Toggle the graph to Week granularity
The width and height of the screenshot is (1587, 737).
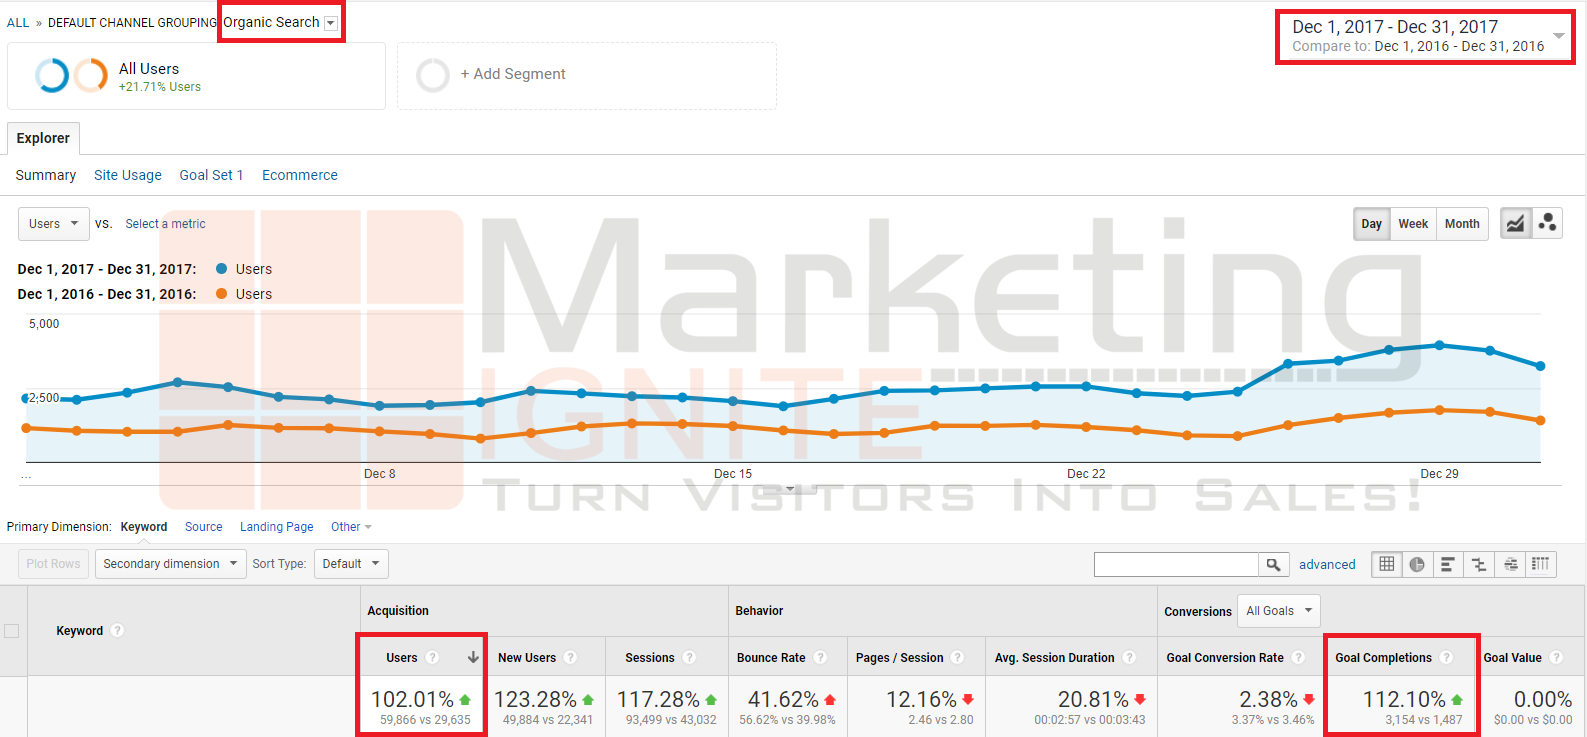(x=1412, y=224)
